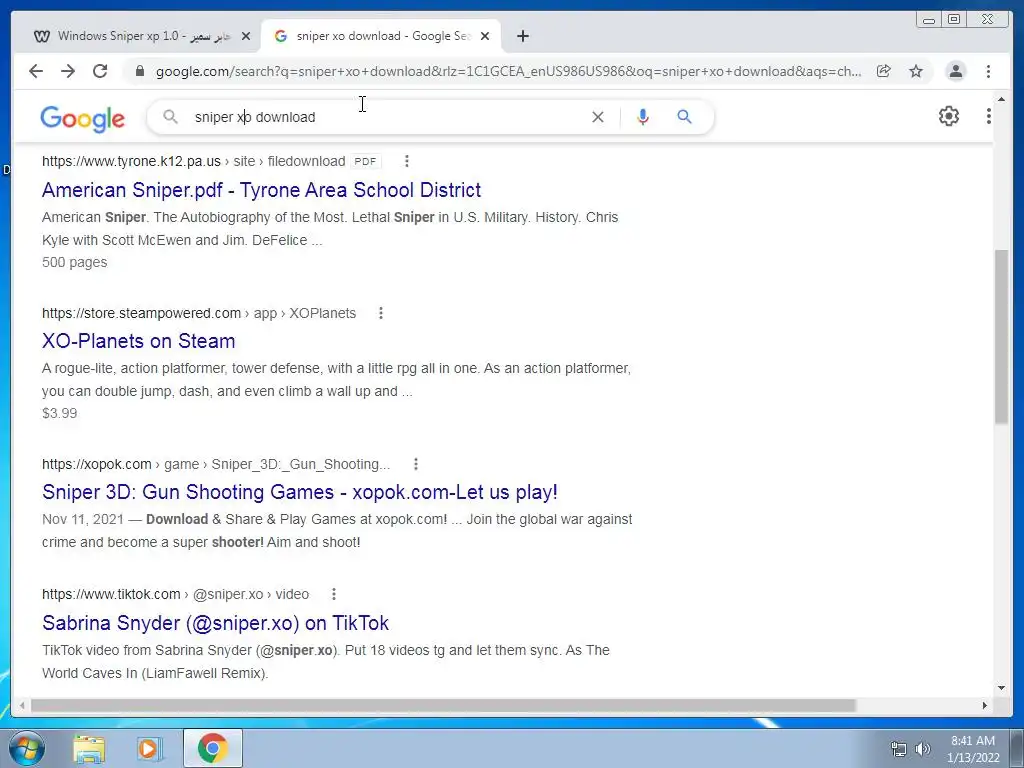Open the taskbar clock and date

coord(973,749)
